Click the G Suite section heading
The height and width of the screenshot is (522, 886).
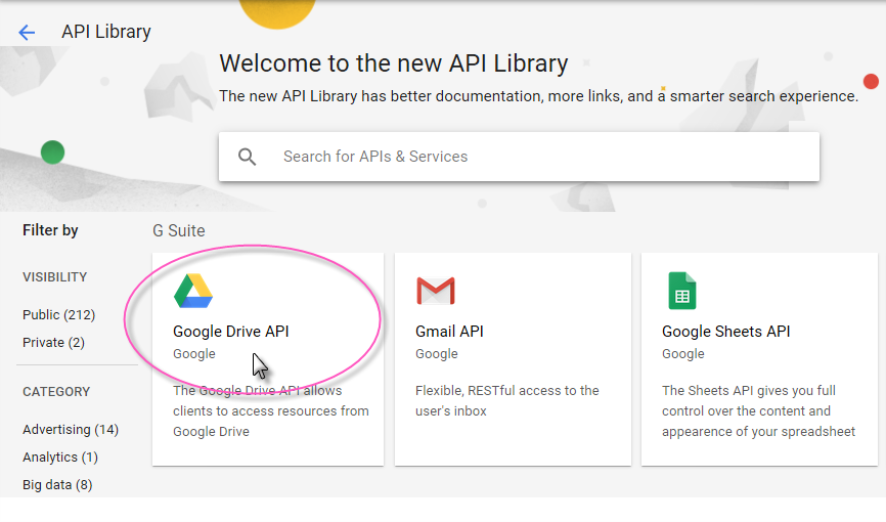(179, 230)
